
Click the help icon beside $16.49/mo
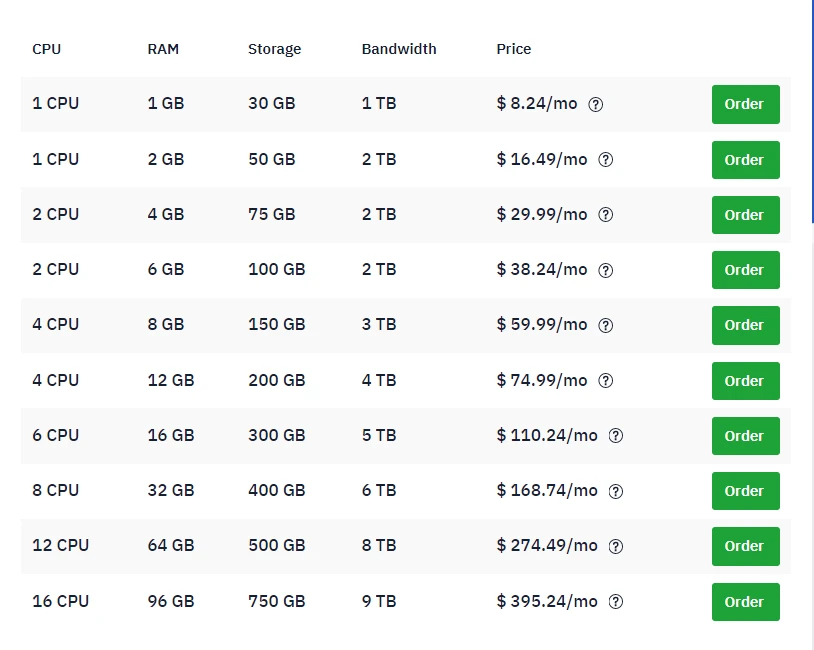[x=605, y=159]
